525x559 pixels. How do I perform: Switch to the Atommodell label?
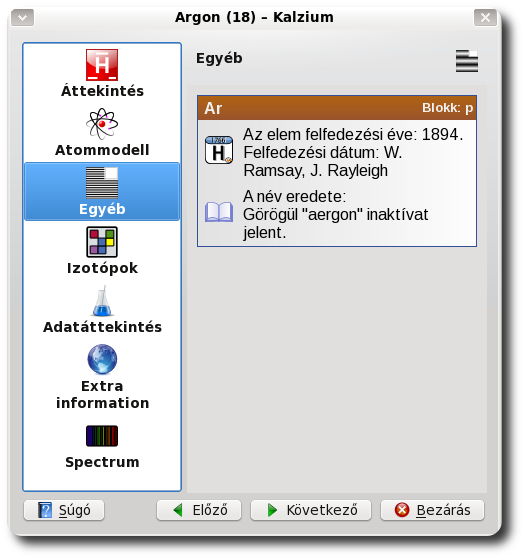pyautogui.click(x=102, y=150)
